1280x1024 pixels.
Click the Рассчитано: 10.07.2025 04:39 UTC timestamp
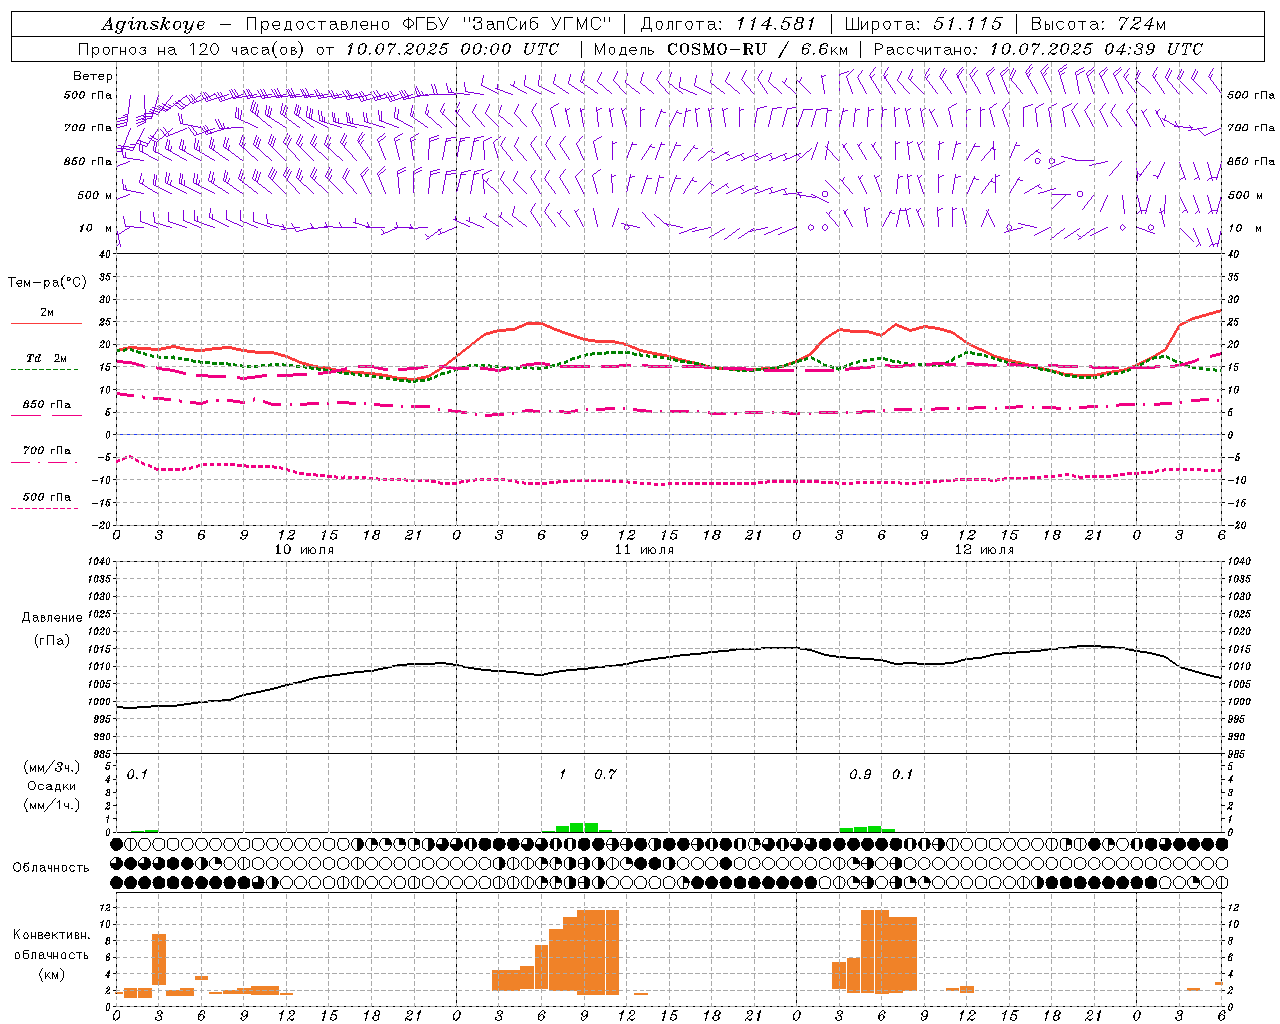coord(1038,49)
